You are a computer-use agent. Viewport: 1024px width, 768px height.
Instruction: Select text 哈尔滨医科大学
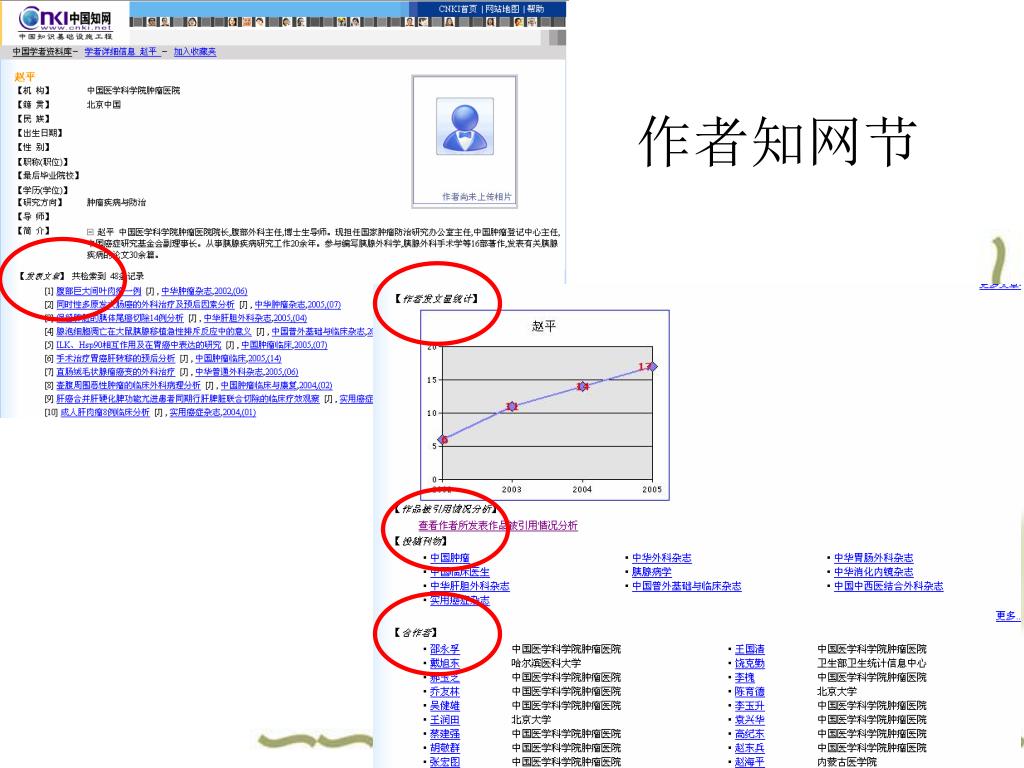tap(546, 663)
